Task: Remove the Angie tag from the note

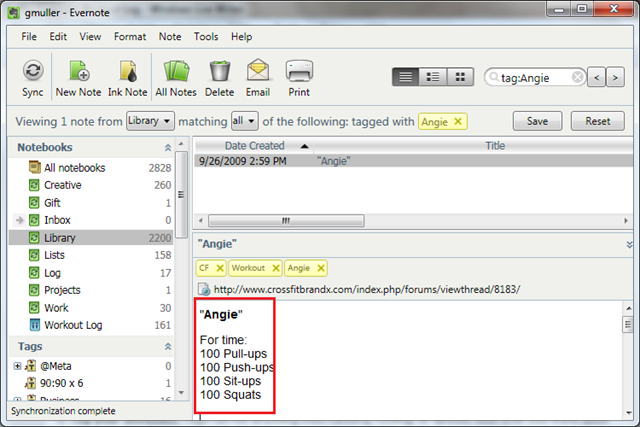Action: pyautogui.click(x=321, y=268)
